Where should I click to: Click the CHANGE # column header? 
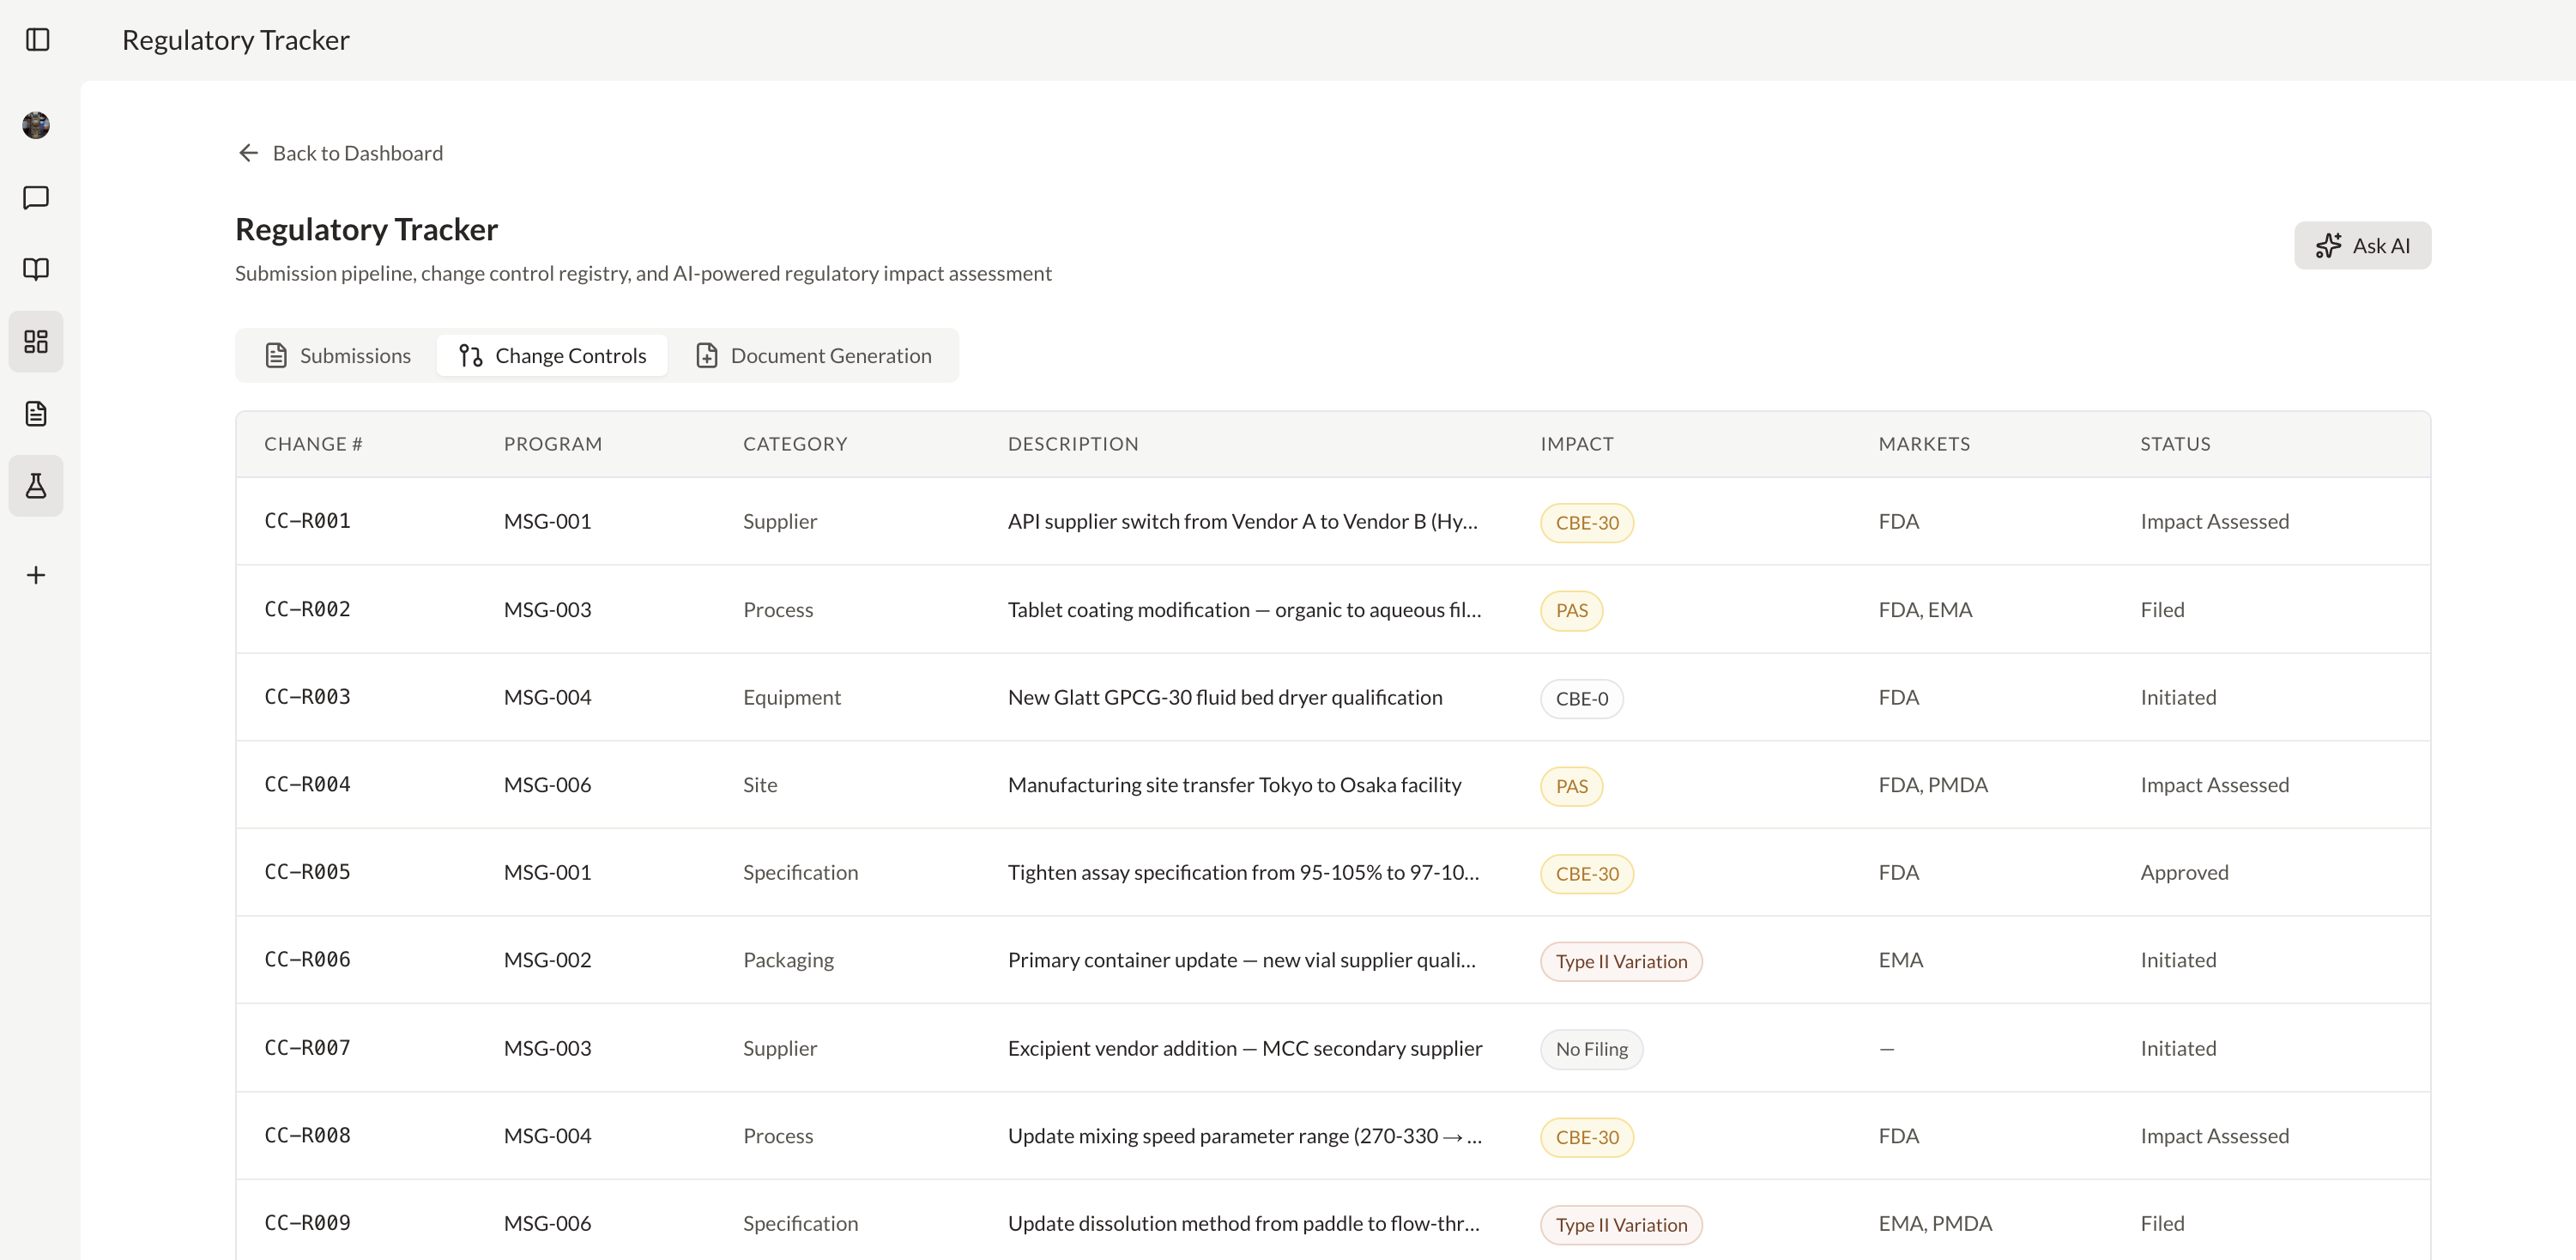313,444
